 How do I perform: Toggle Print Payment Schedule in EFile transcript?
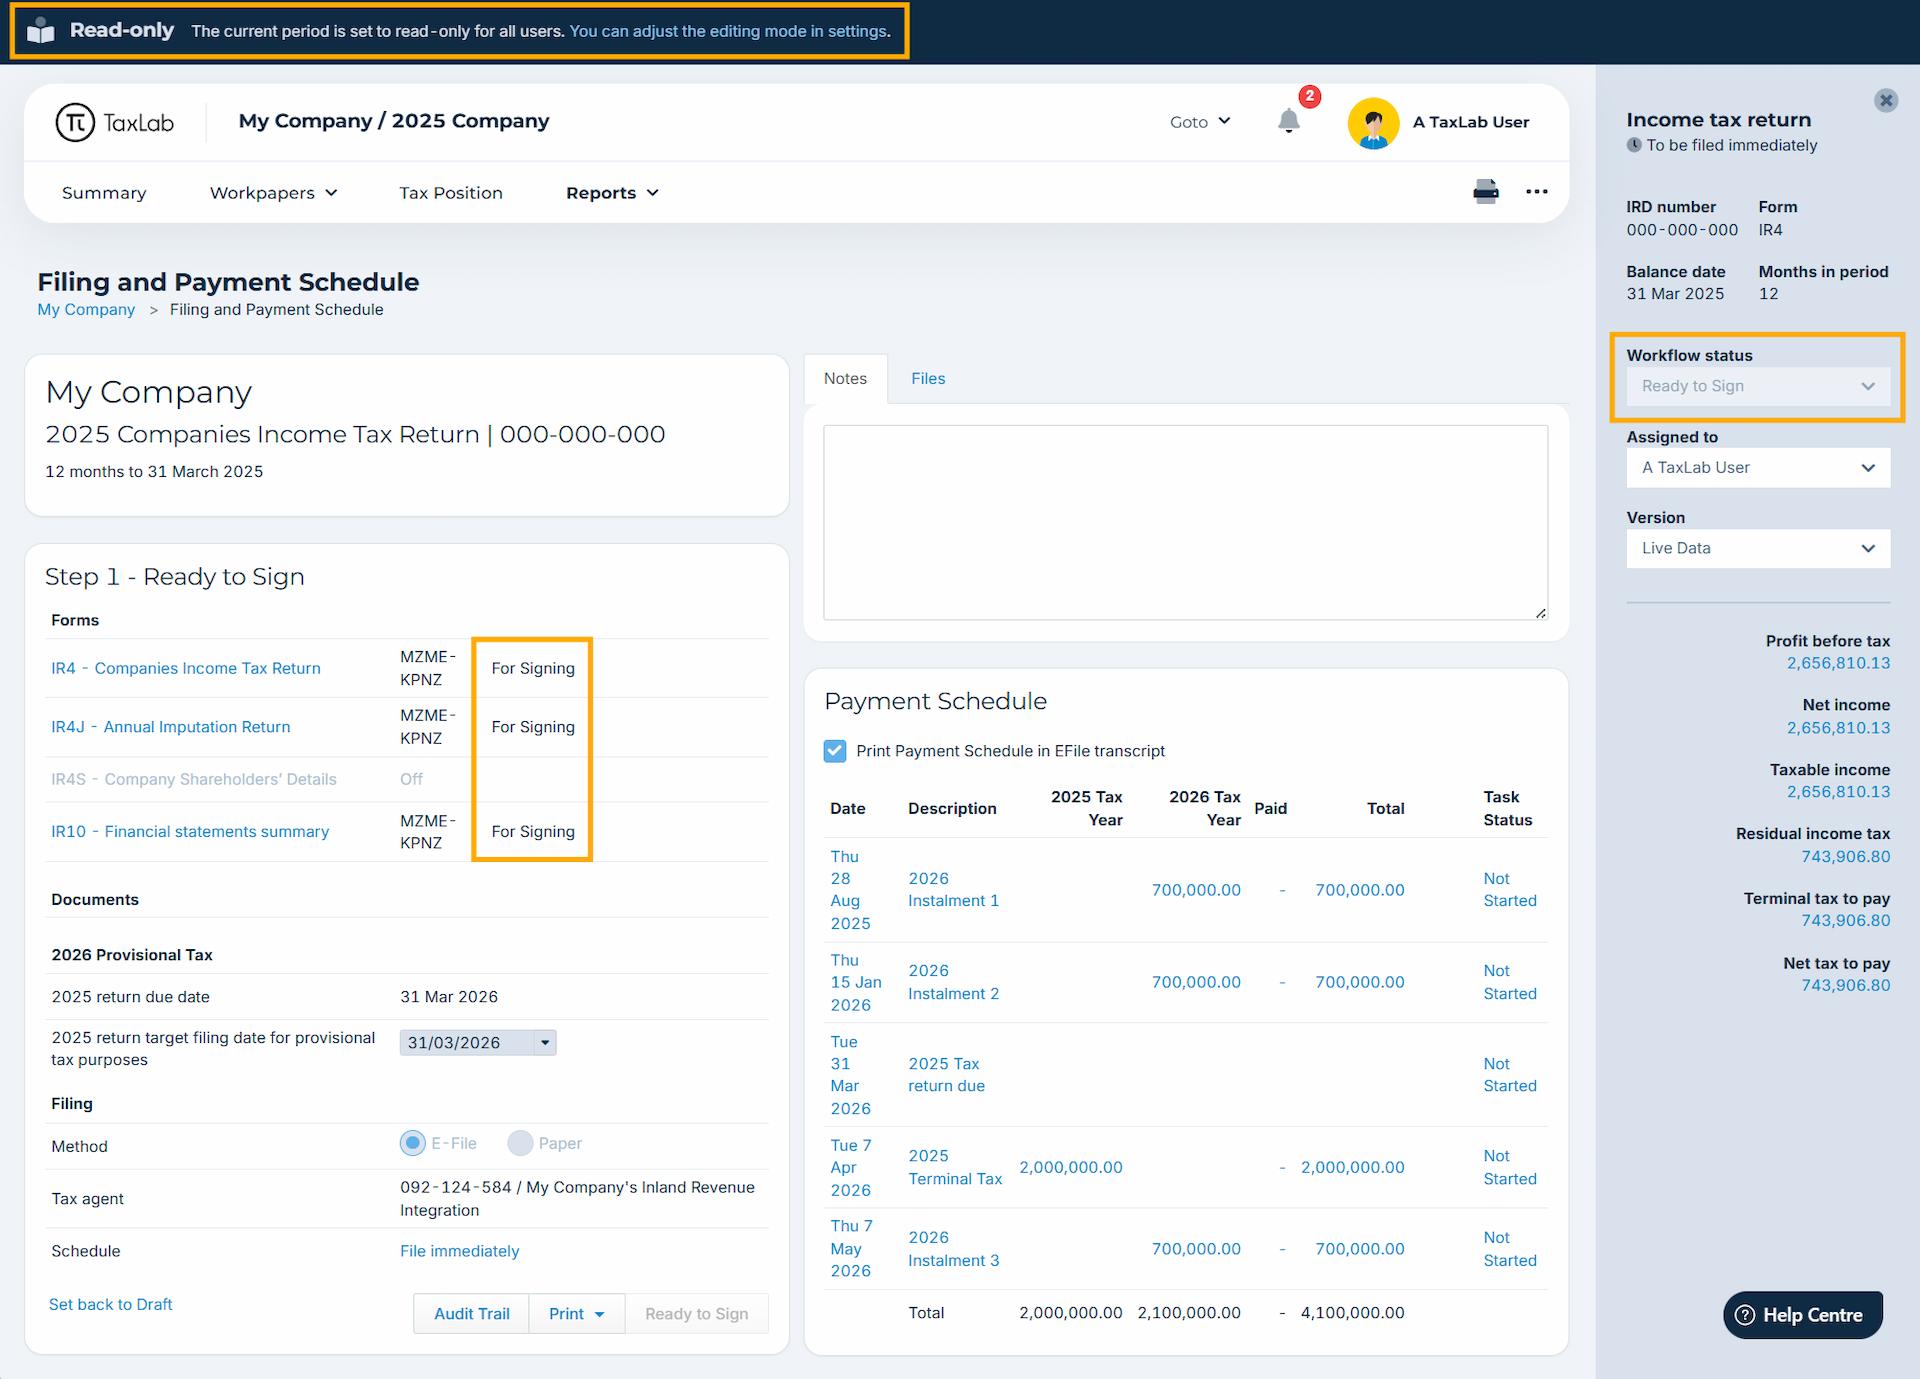835,751
